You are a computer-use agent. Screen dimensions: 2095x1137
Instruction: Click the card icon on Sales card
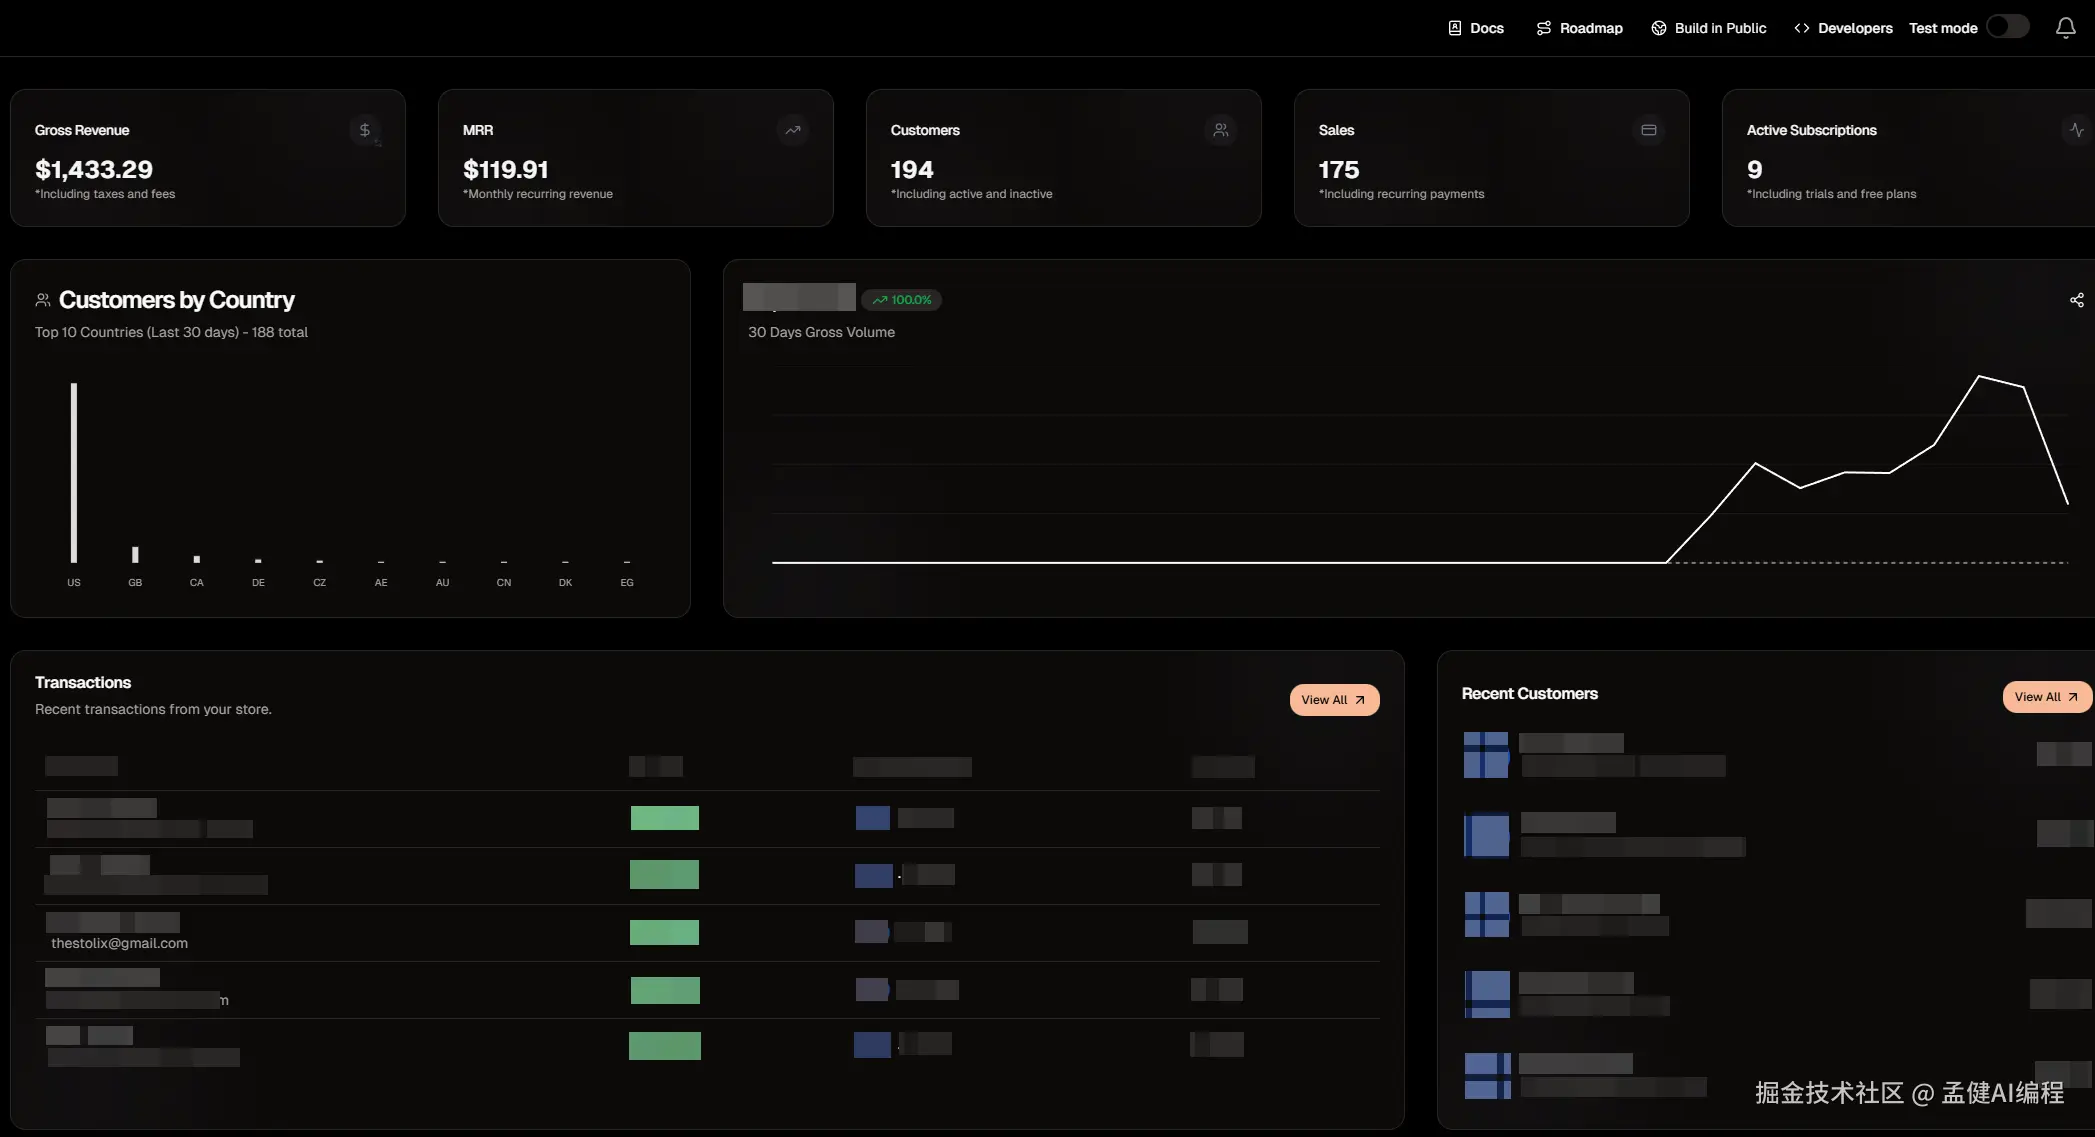(1649, 130)
